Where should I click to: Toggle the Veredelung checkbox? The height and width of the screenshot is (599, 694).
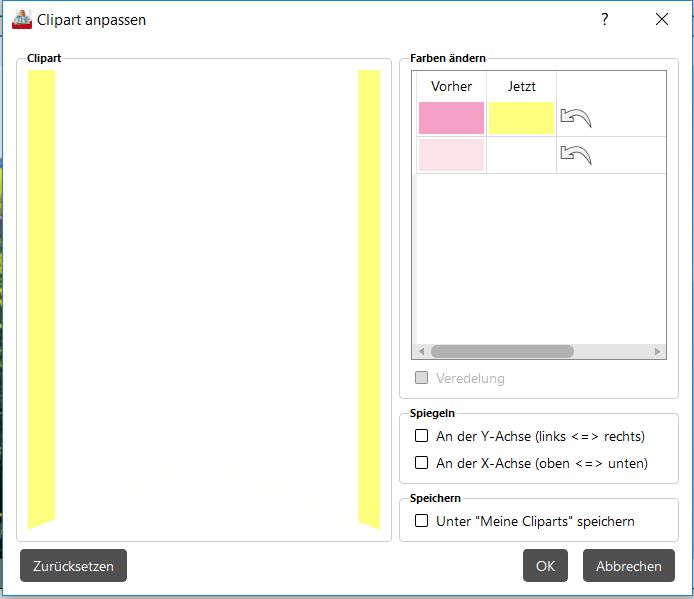tap(422, 378)
